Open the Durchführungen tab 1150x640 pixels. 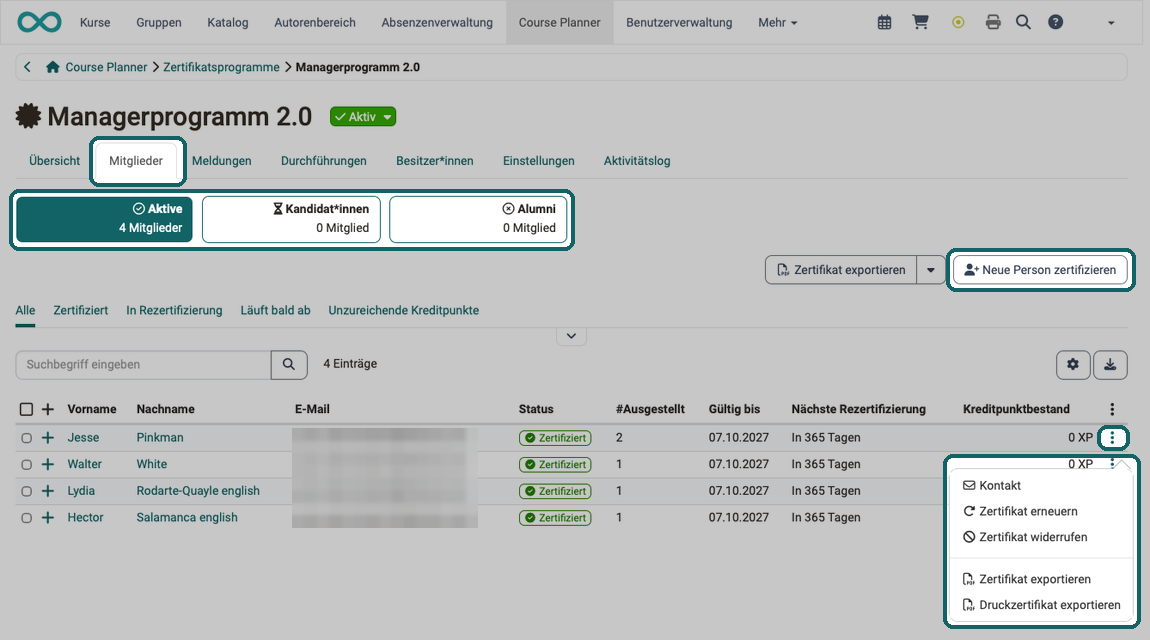(x=323, y=161)
